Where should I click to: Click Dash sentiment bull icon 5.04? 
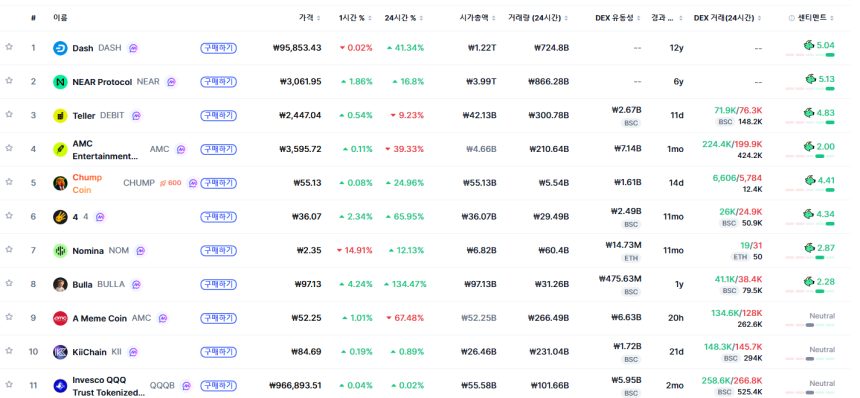[x=809, y=45]
